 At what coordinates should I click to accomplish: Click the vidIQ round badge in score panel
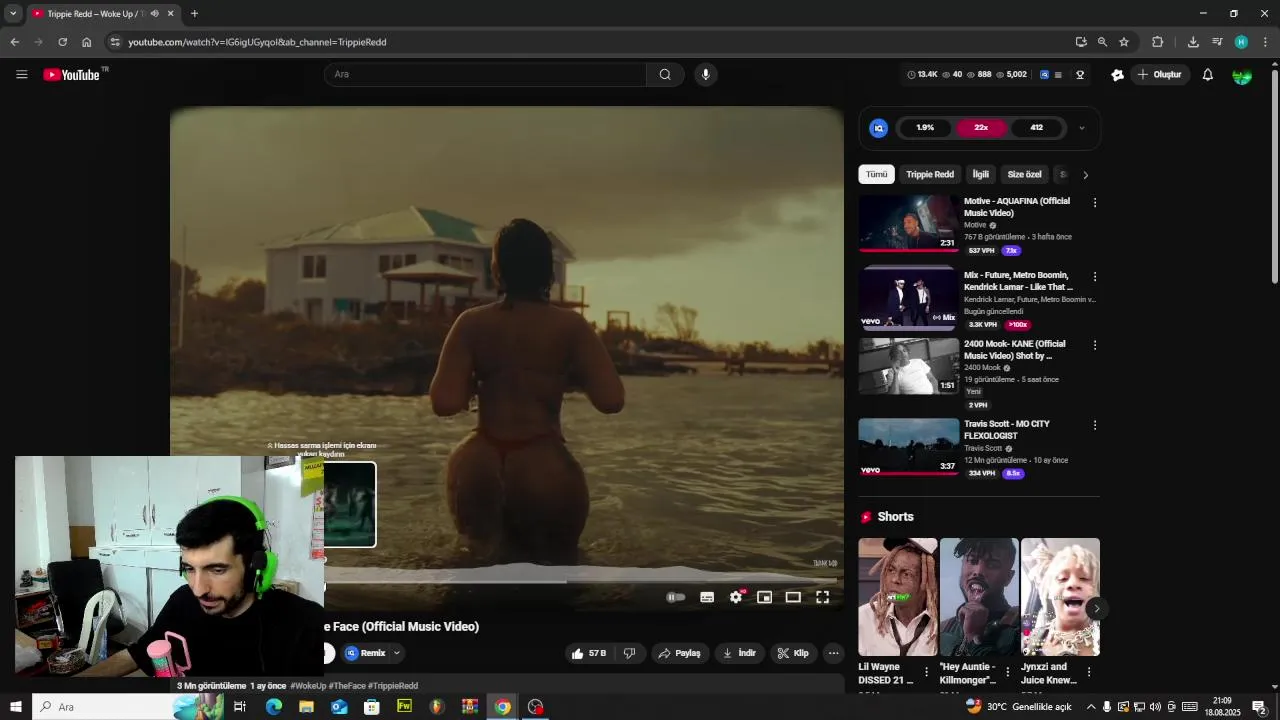[878, 128]
